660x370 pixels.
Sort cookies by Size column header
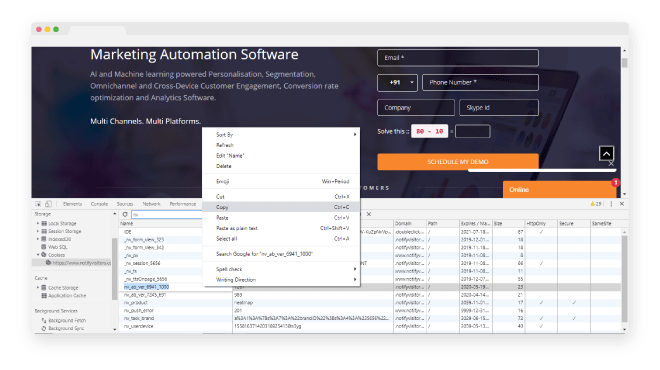pos(508,224)
